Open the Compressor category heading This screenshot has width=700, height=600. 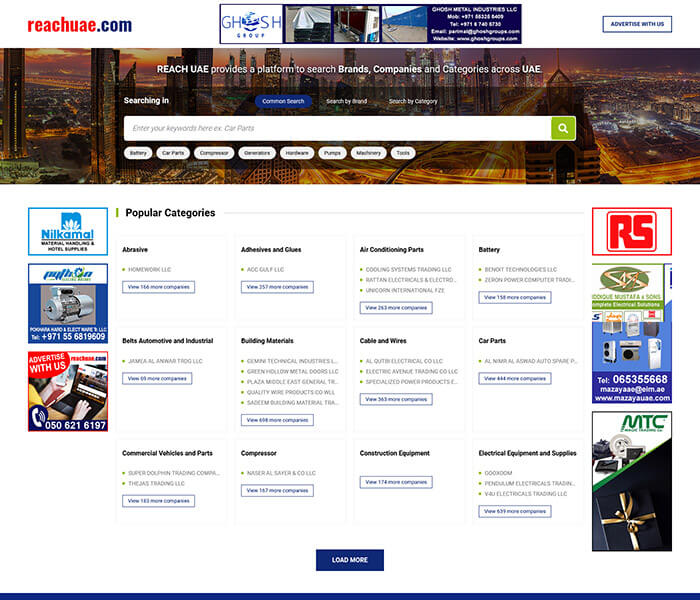click(x=258, y=453)
